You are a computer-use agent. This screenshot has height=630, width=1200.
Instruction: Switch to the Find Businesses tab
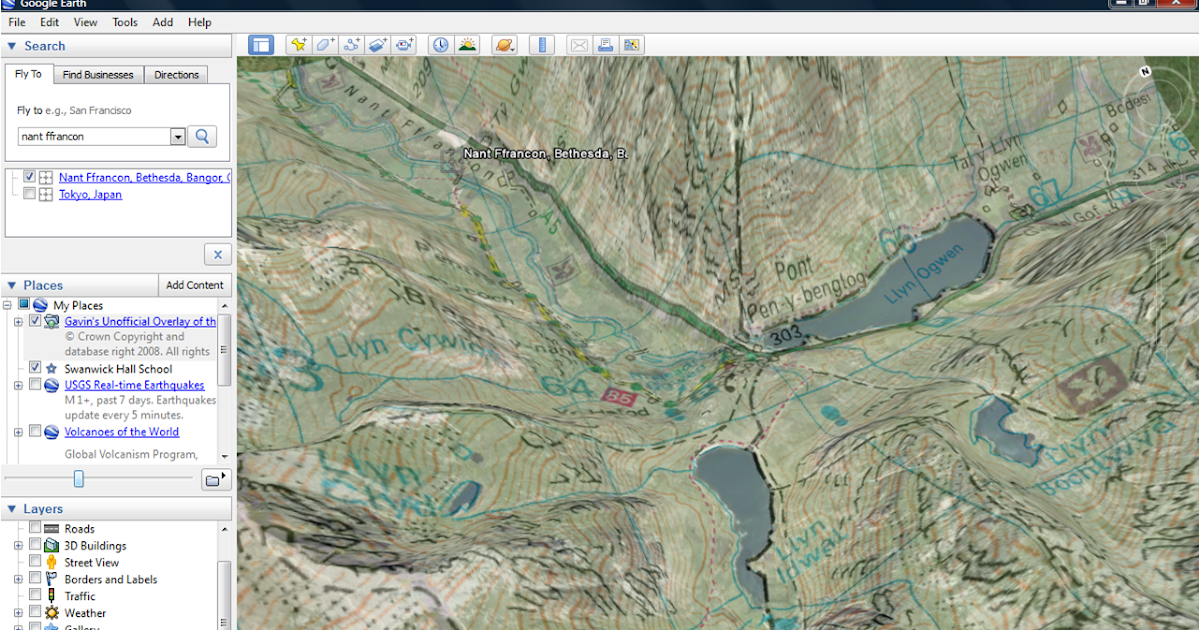[x=98, y=74]
